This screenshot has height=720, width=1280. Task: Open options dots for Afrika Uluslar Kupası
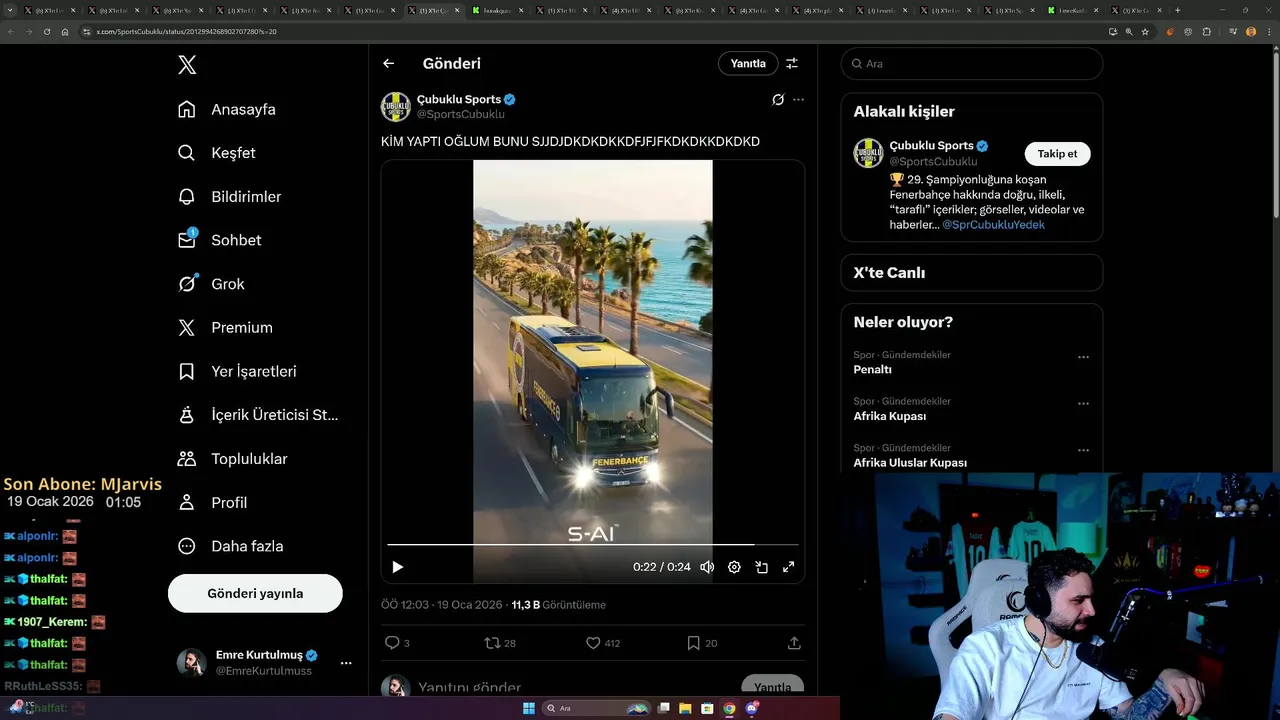click(1083, 450)
